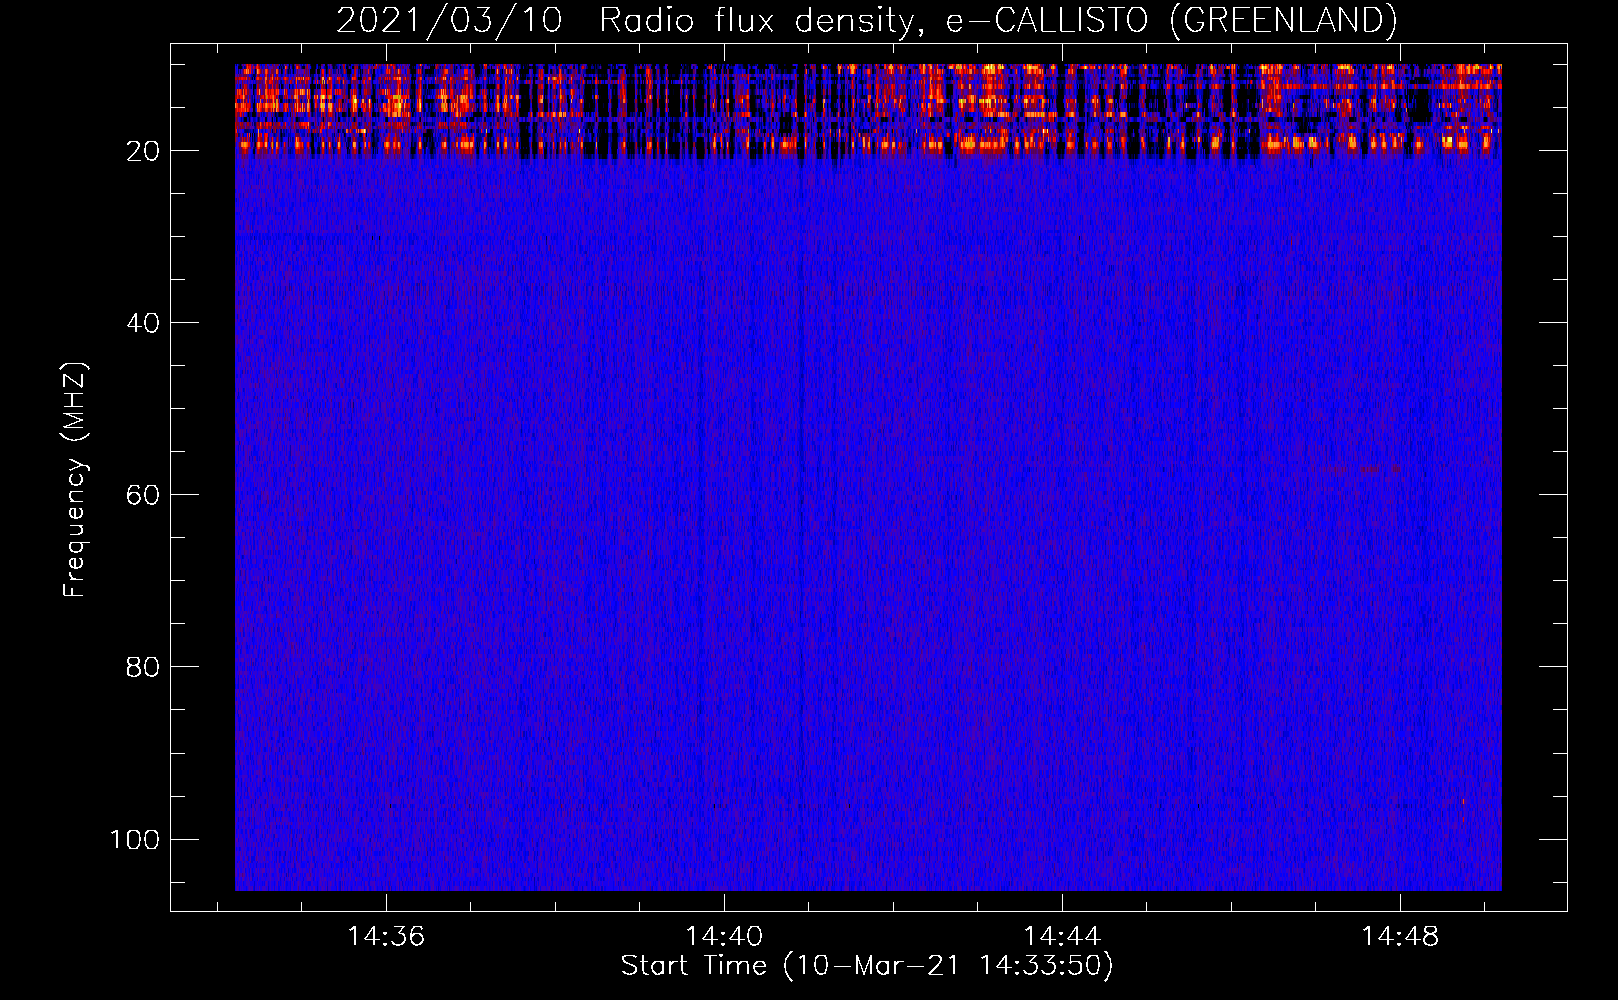Click the 14:44 time tick label
Screen dimensions: 1618x1000
1062,936
